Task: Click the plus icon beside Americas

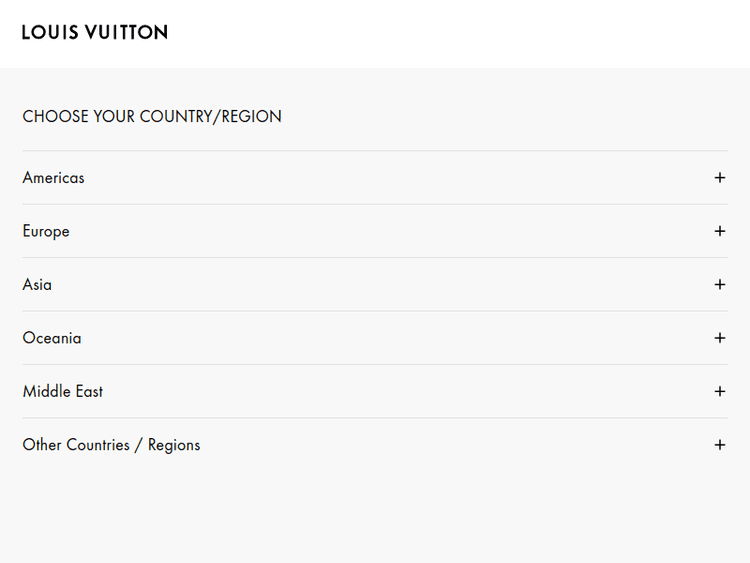Action: (719, 178)
